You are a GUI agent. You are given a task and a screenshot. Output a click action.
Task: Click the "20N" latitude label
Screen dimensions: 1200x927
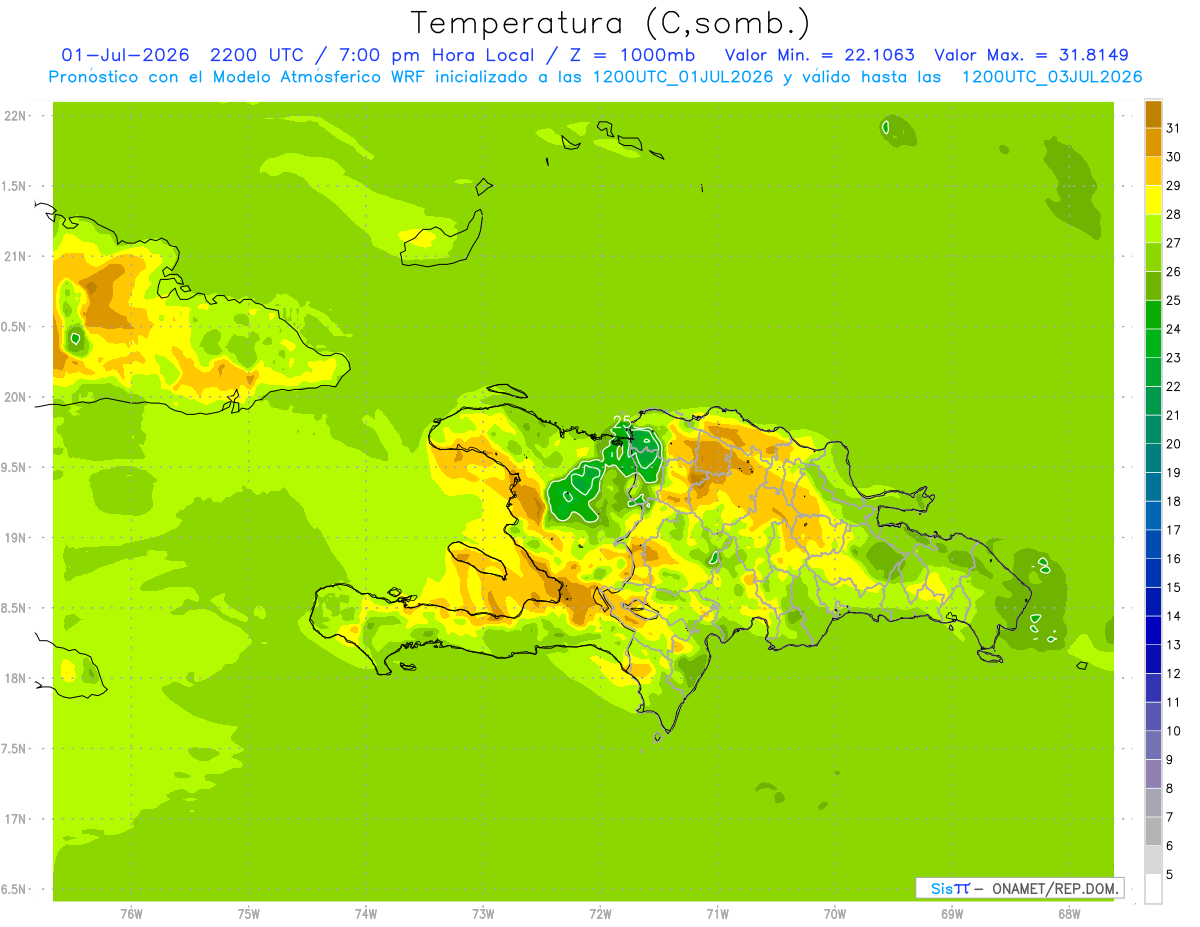(x=15, y=398)
